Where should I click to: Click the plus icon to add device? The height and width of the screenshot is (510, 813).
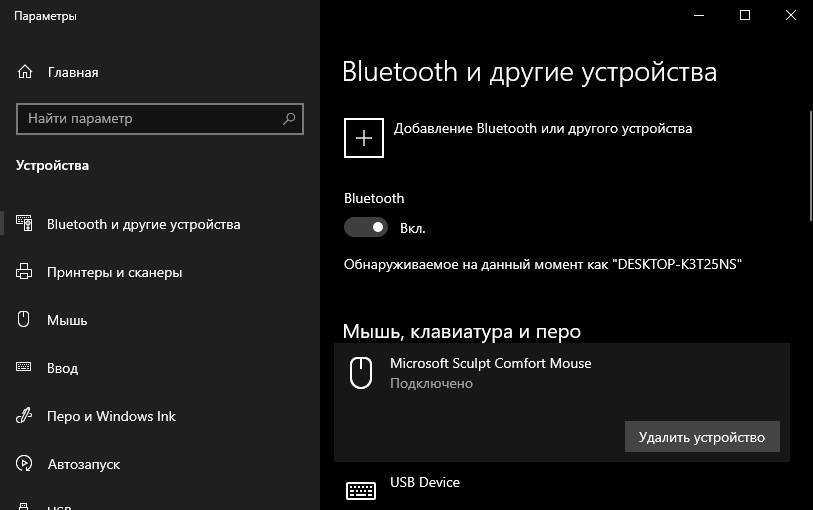point(364,138)
